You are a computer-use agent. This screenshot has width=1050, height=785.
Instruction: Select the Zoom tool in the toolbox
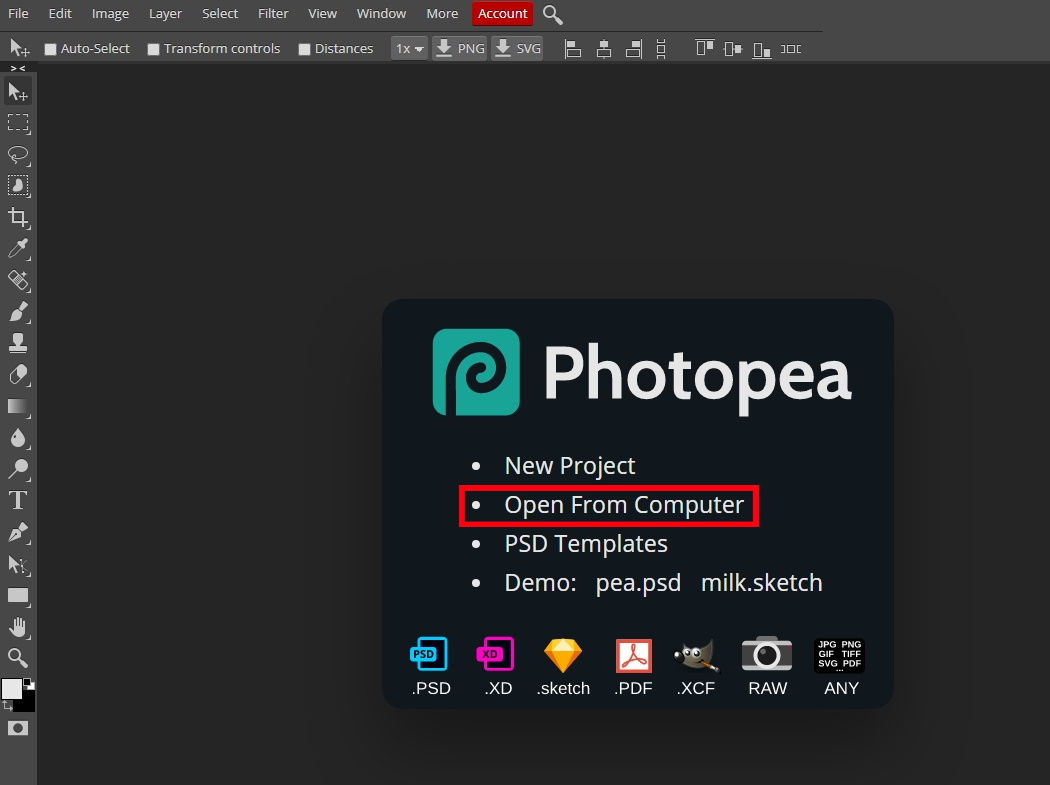pos(18,658)
